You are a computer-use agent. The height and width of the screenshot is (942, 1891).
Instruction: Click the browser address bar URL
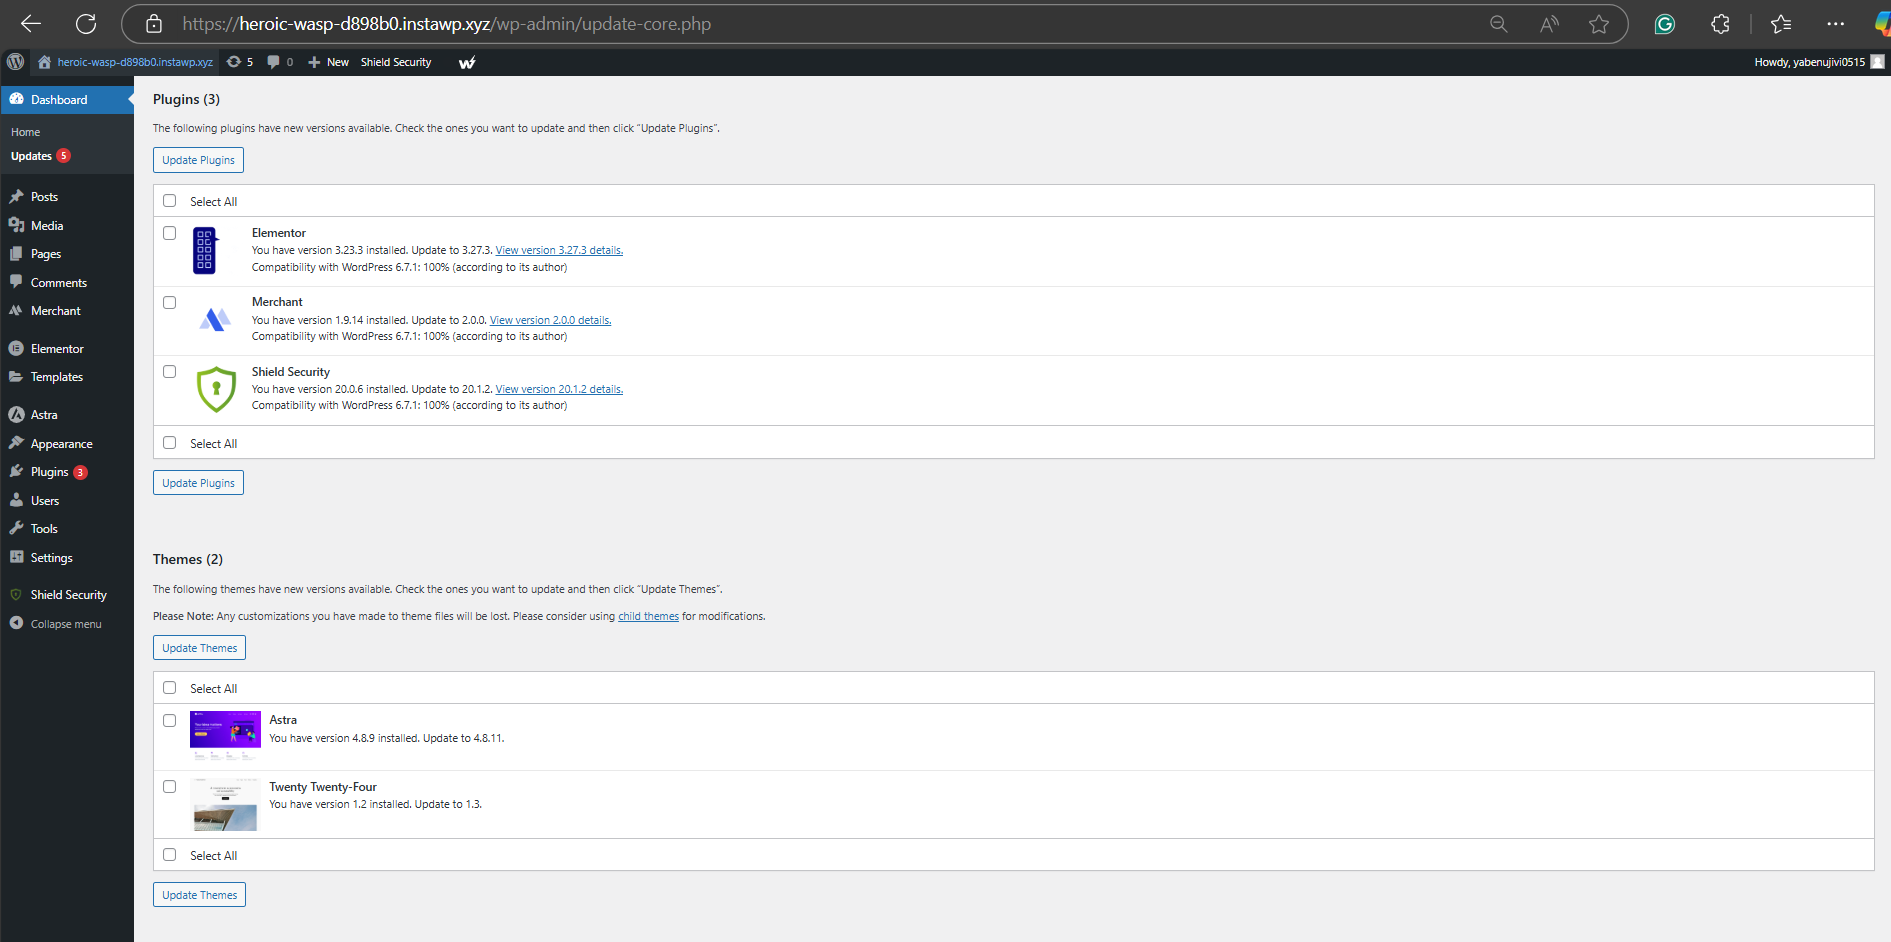pyautogui.click(x=447, y=24)
